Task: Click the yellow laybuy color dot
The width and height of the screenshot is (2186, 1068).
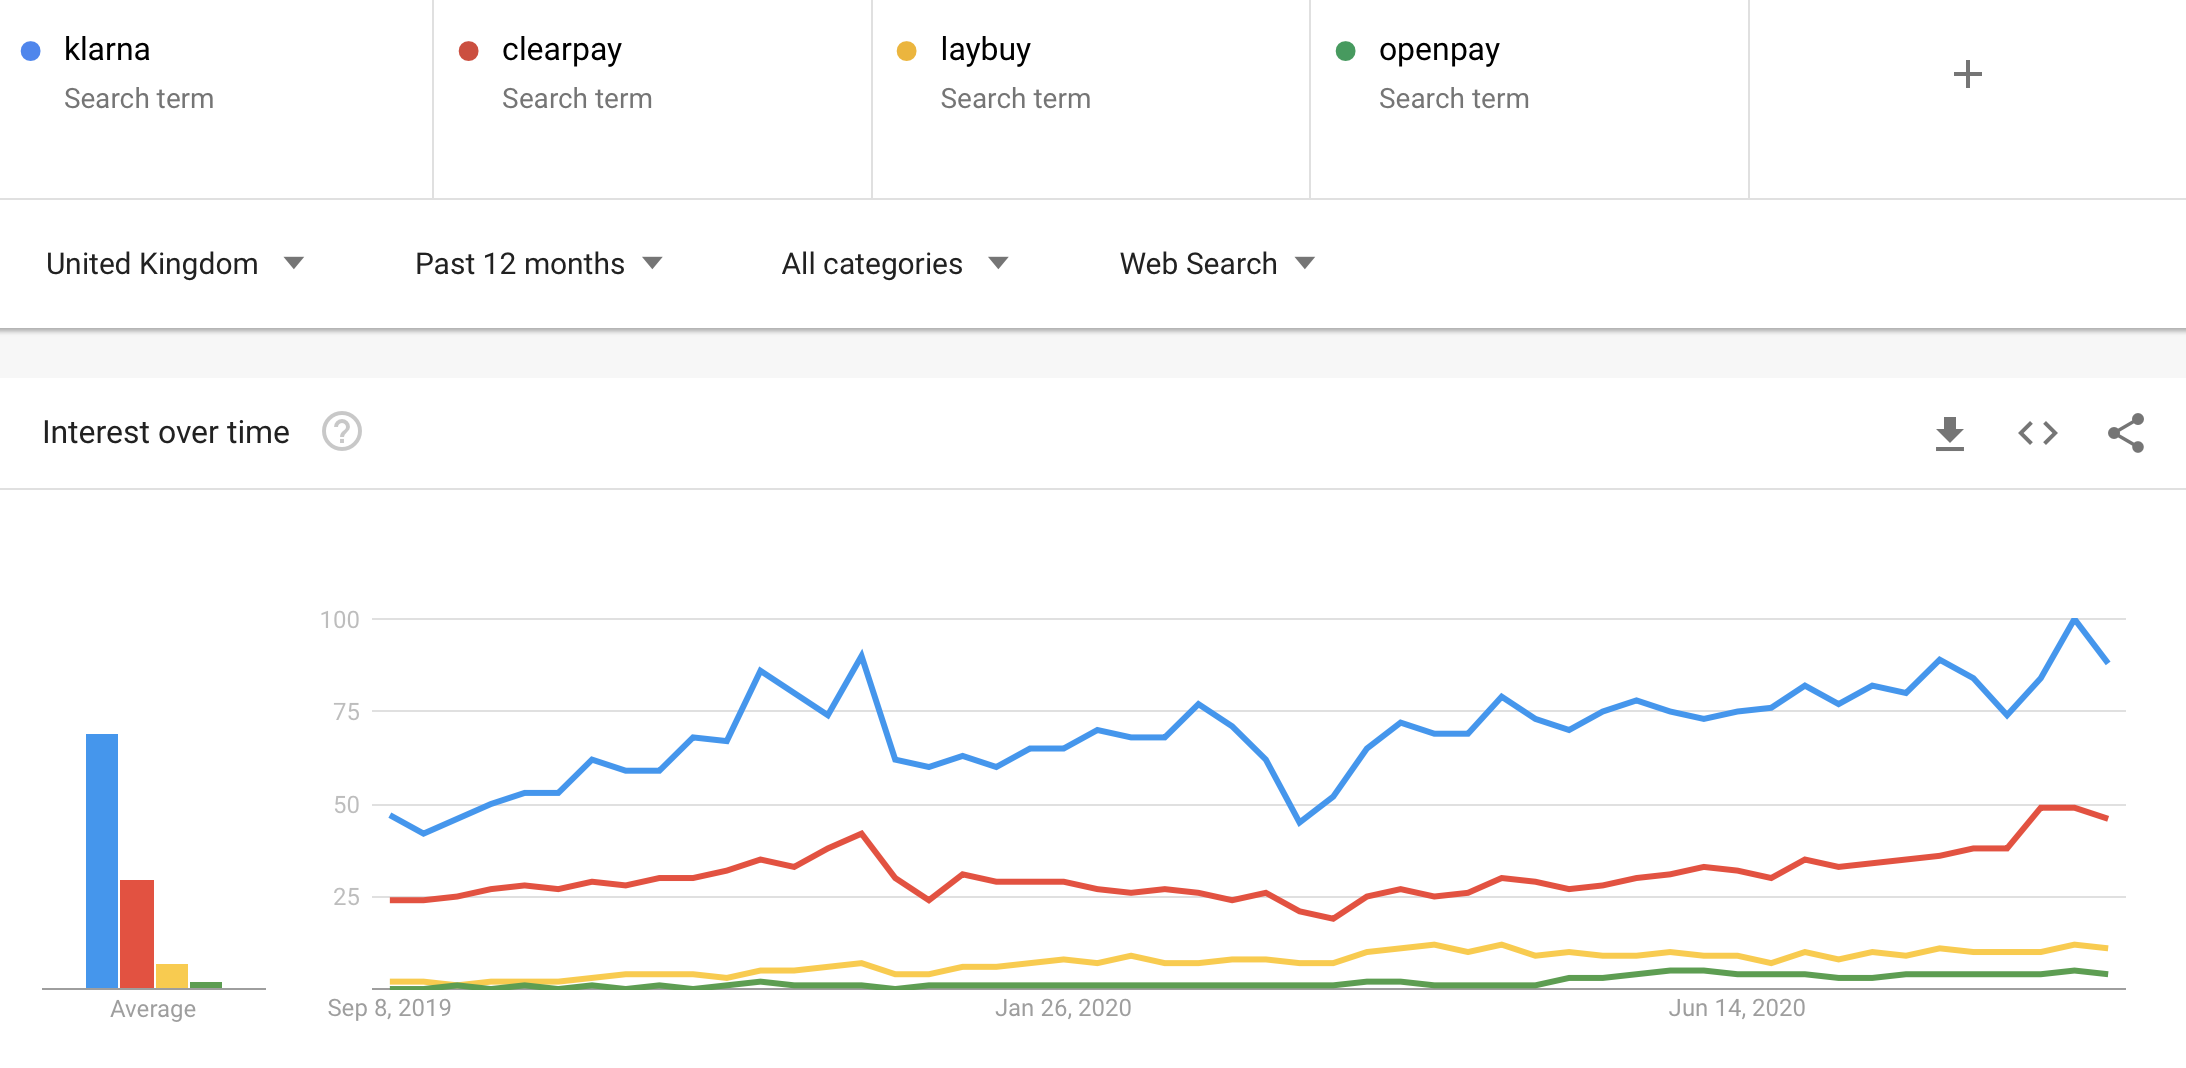Action: (907, 51)
